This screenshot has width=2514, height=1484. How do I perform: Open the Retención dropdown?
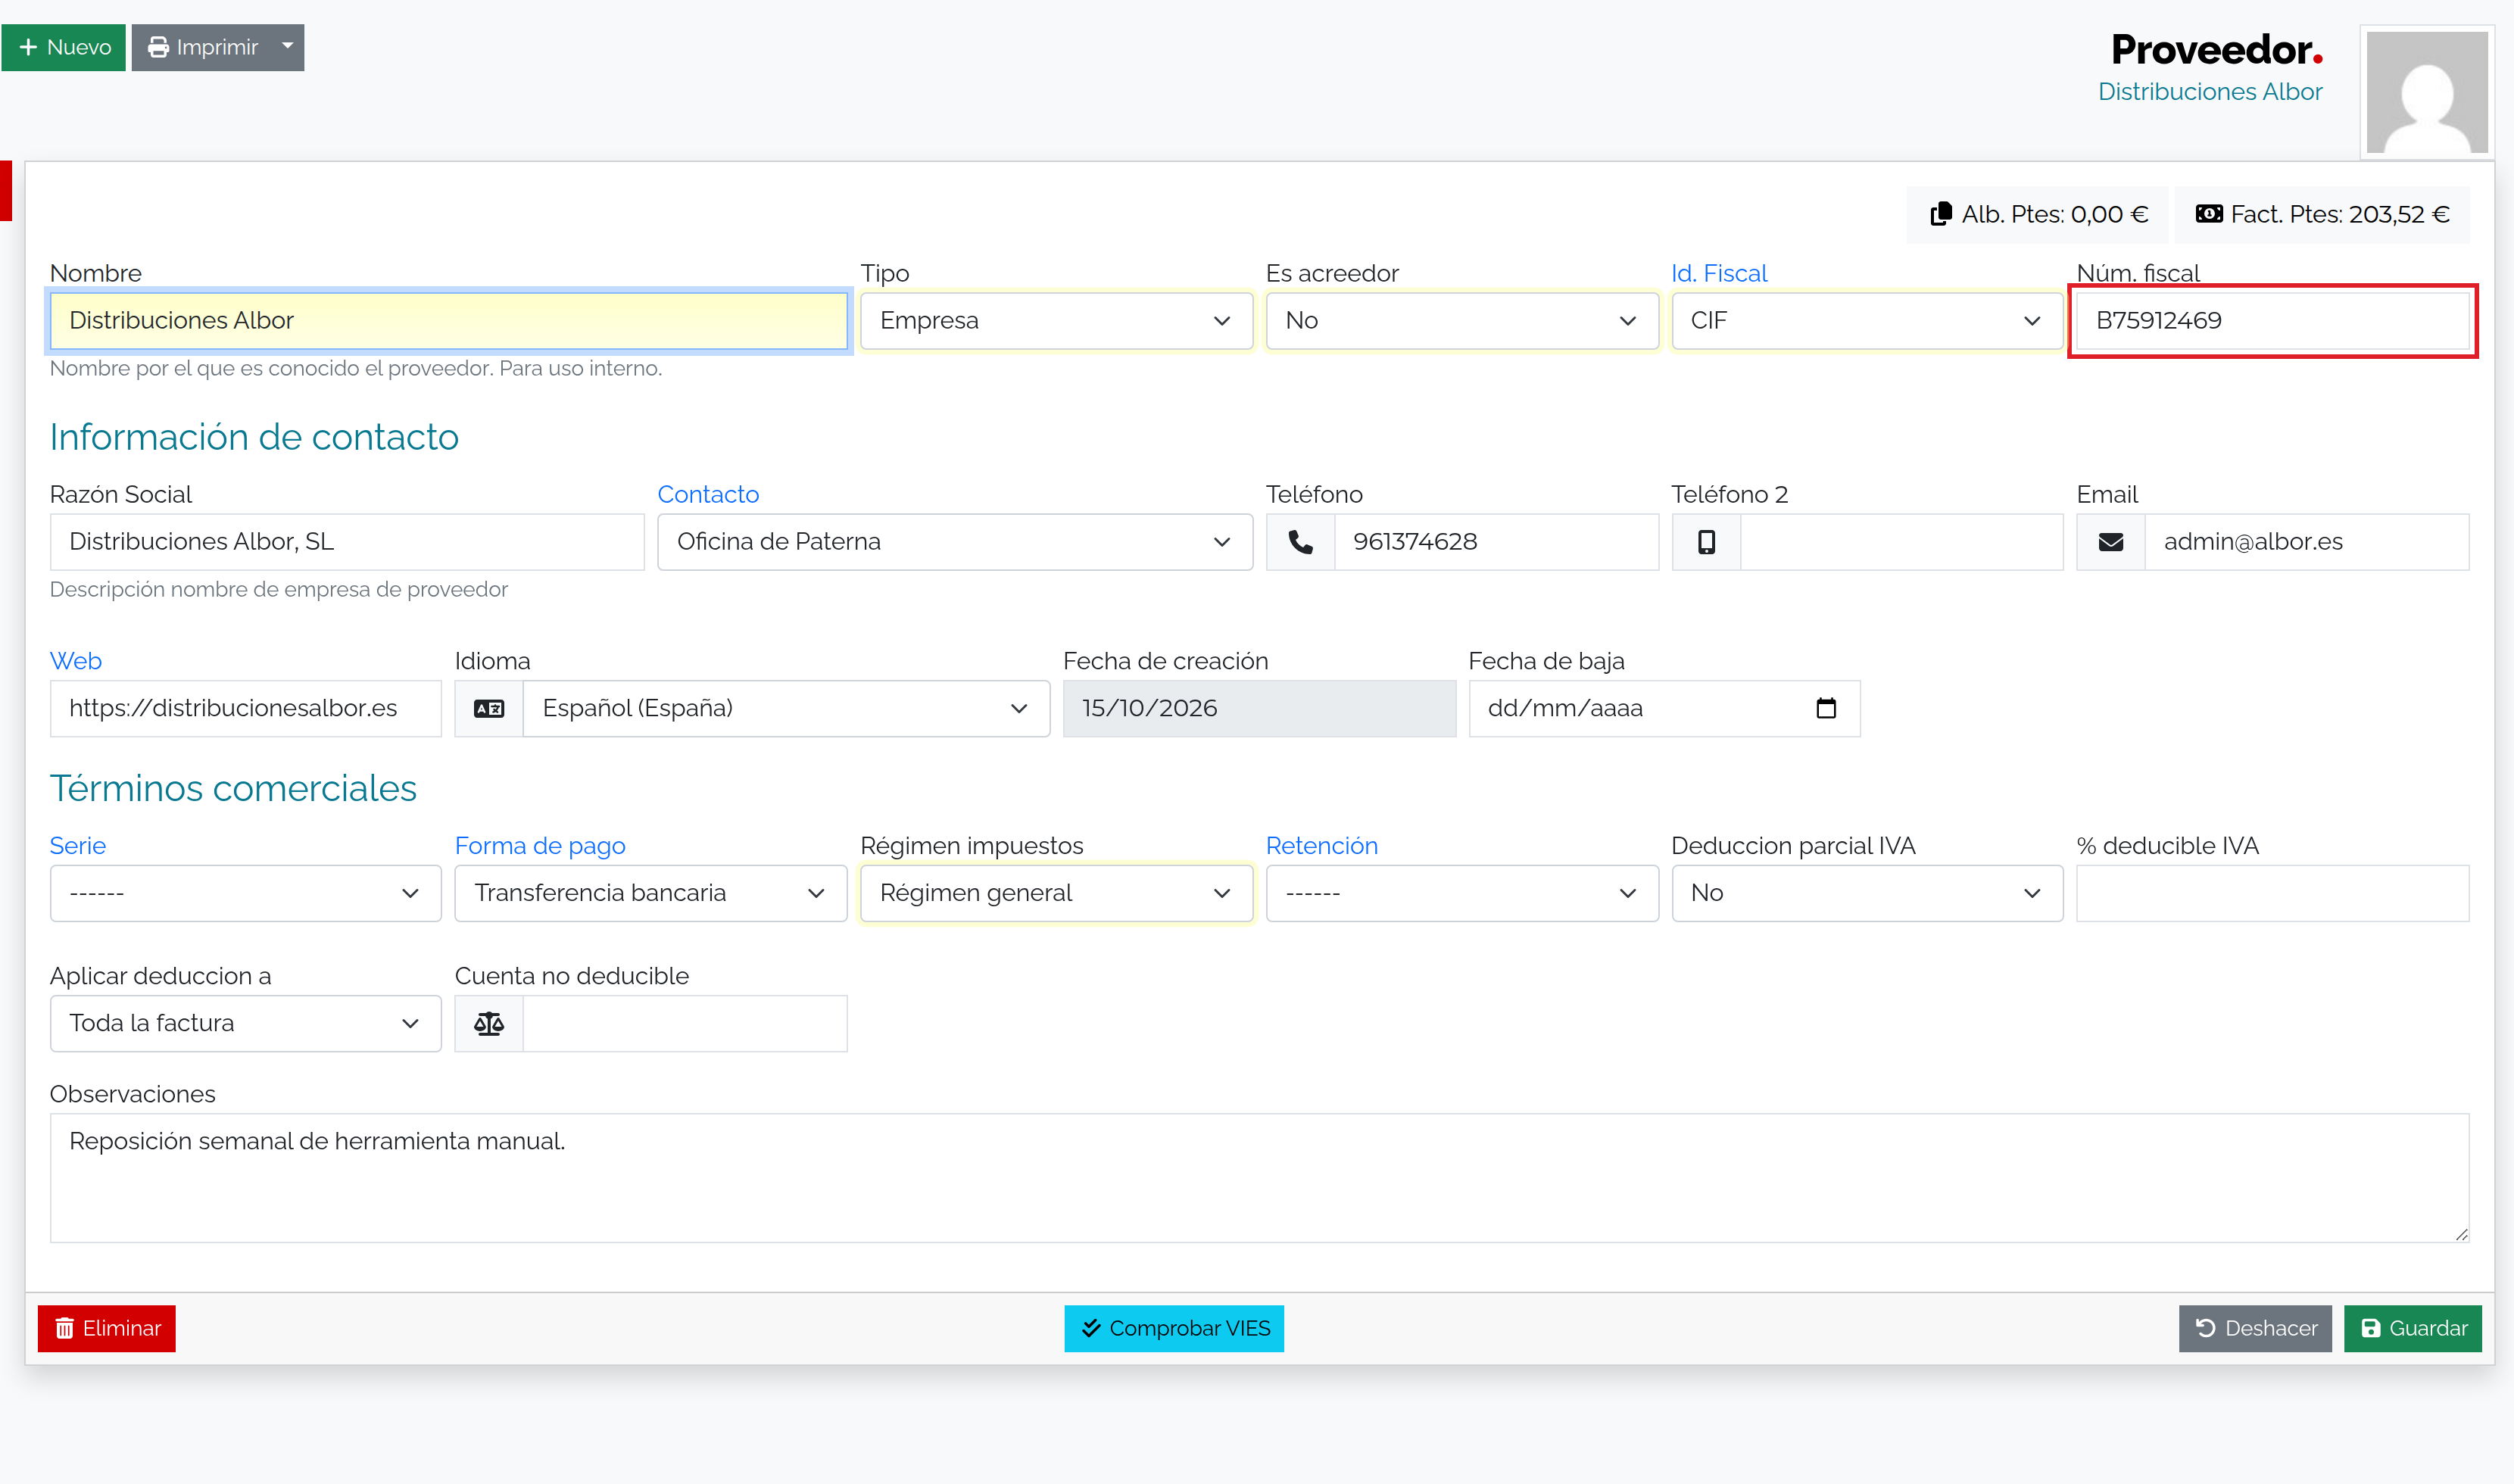[x=1462, y=893]
